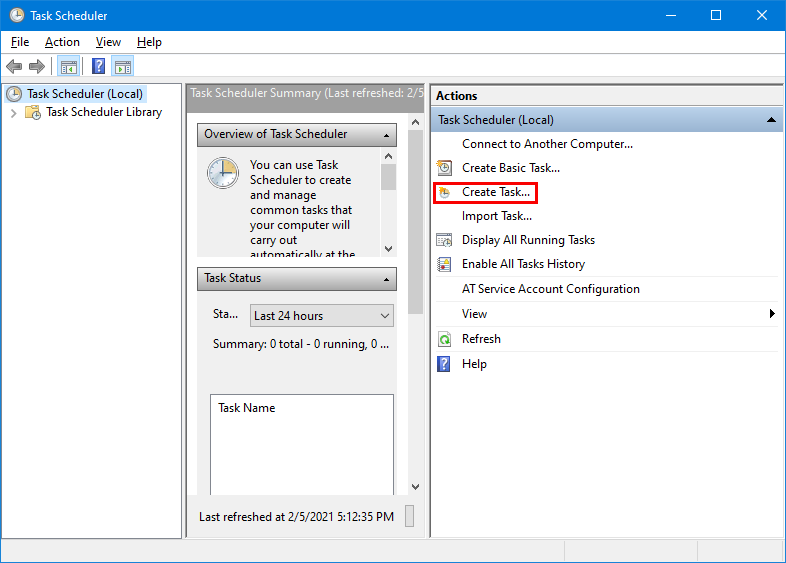The width and height of the screenshot is (786, 563).
Task: Open the Action menu
Action: coord(62,42)
